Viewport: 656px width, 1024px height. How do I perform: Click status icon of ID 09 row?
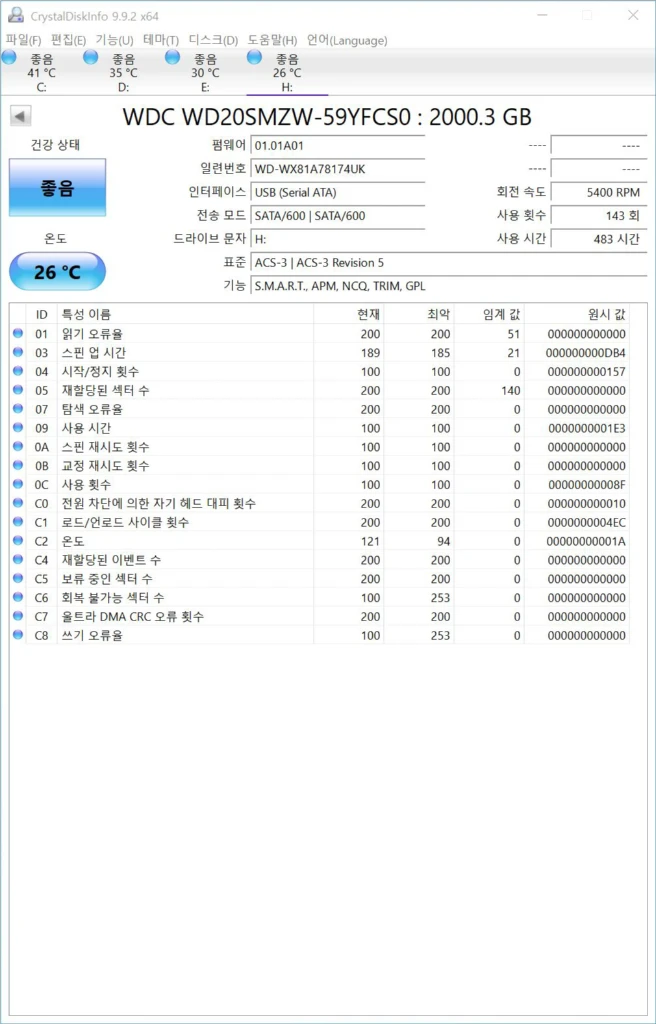click(x=17, y=428)
